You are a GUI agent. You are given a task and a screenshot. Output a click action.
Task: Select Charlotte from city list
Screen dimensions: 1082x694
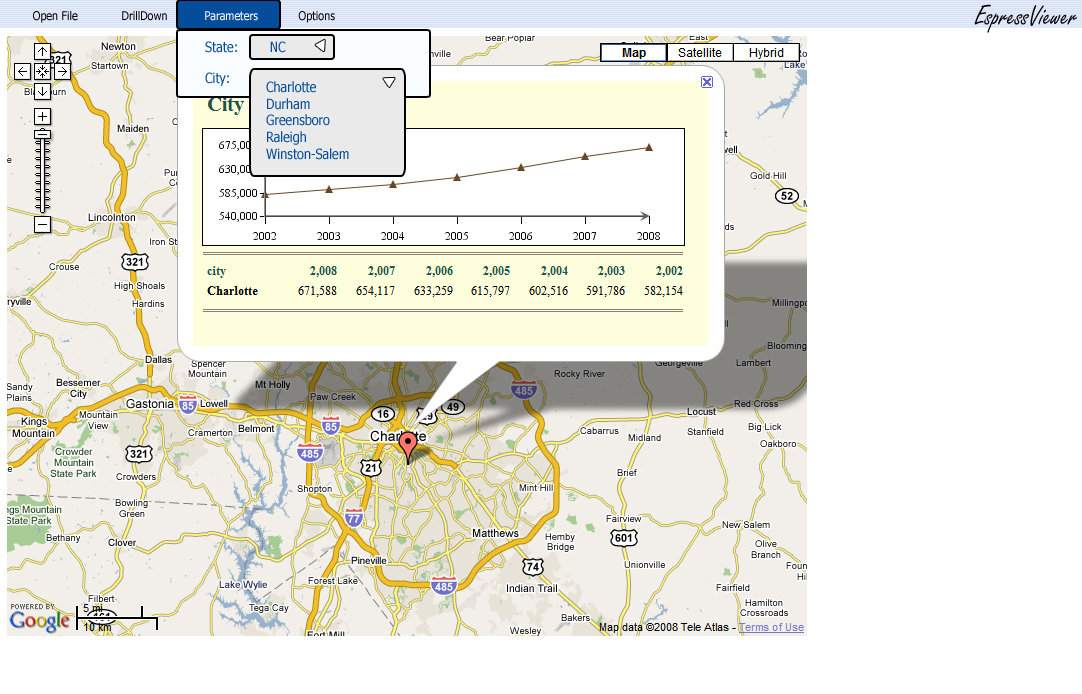[291, 88]
